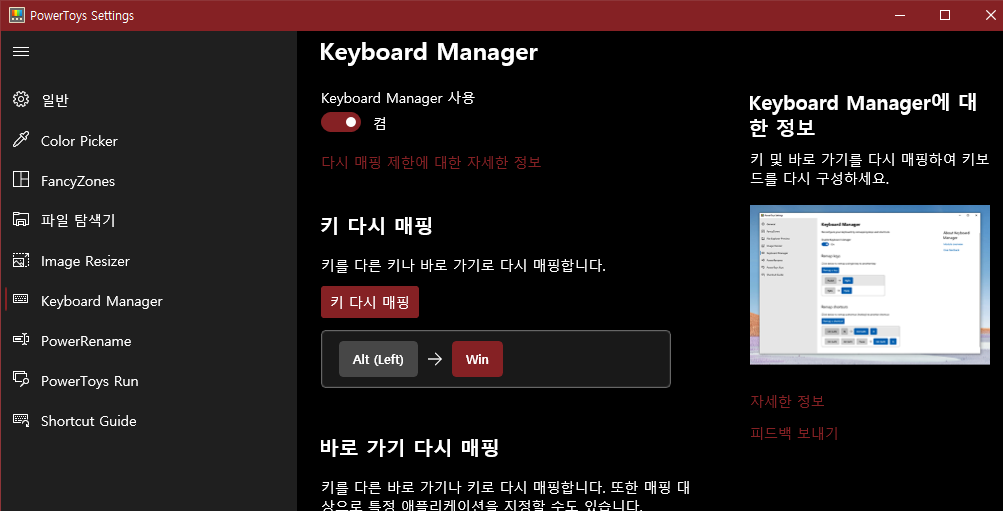Click the 파일 탐색기 folder icon

pyautogui.click(x=21, y=219)
